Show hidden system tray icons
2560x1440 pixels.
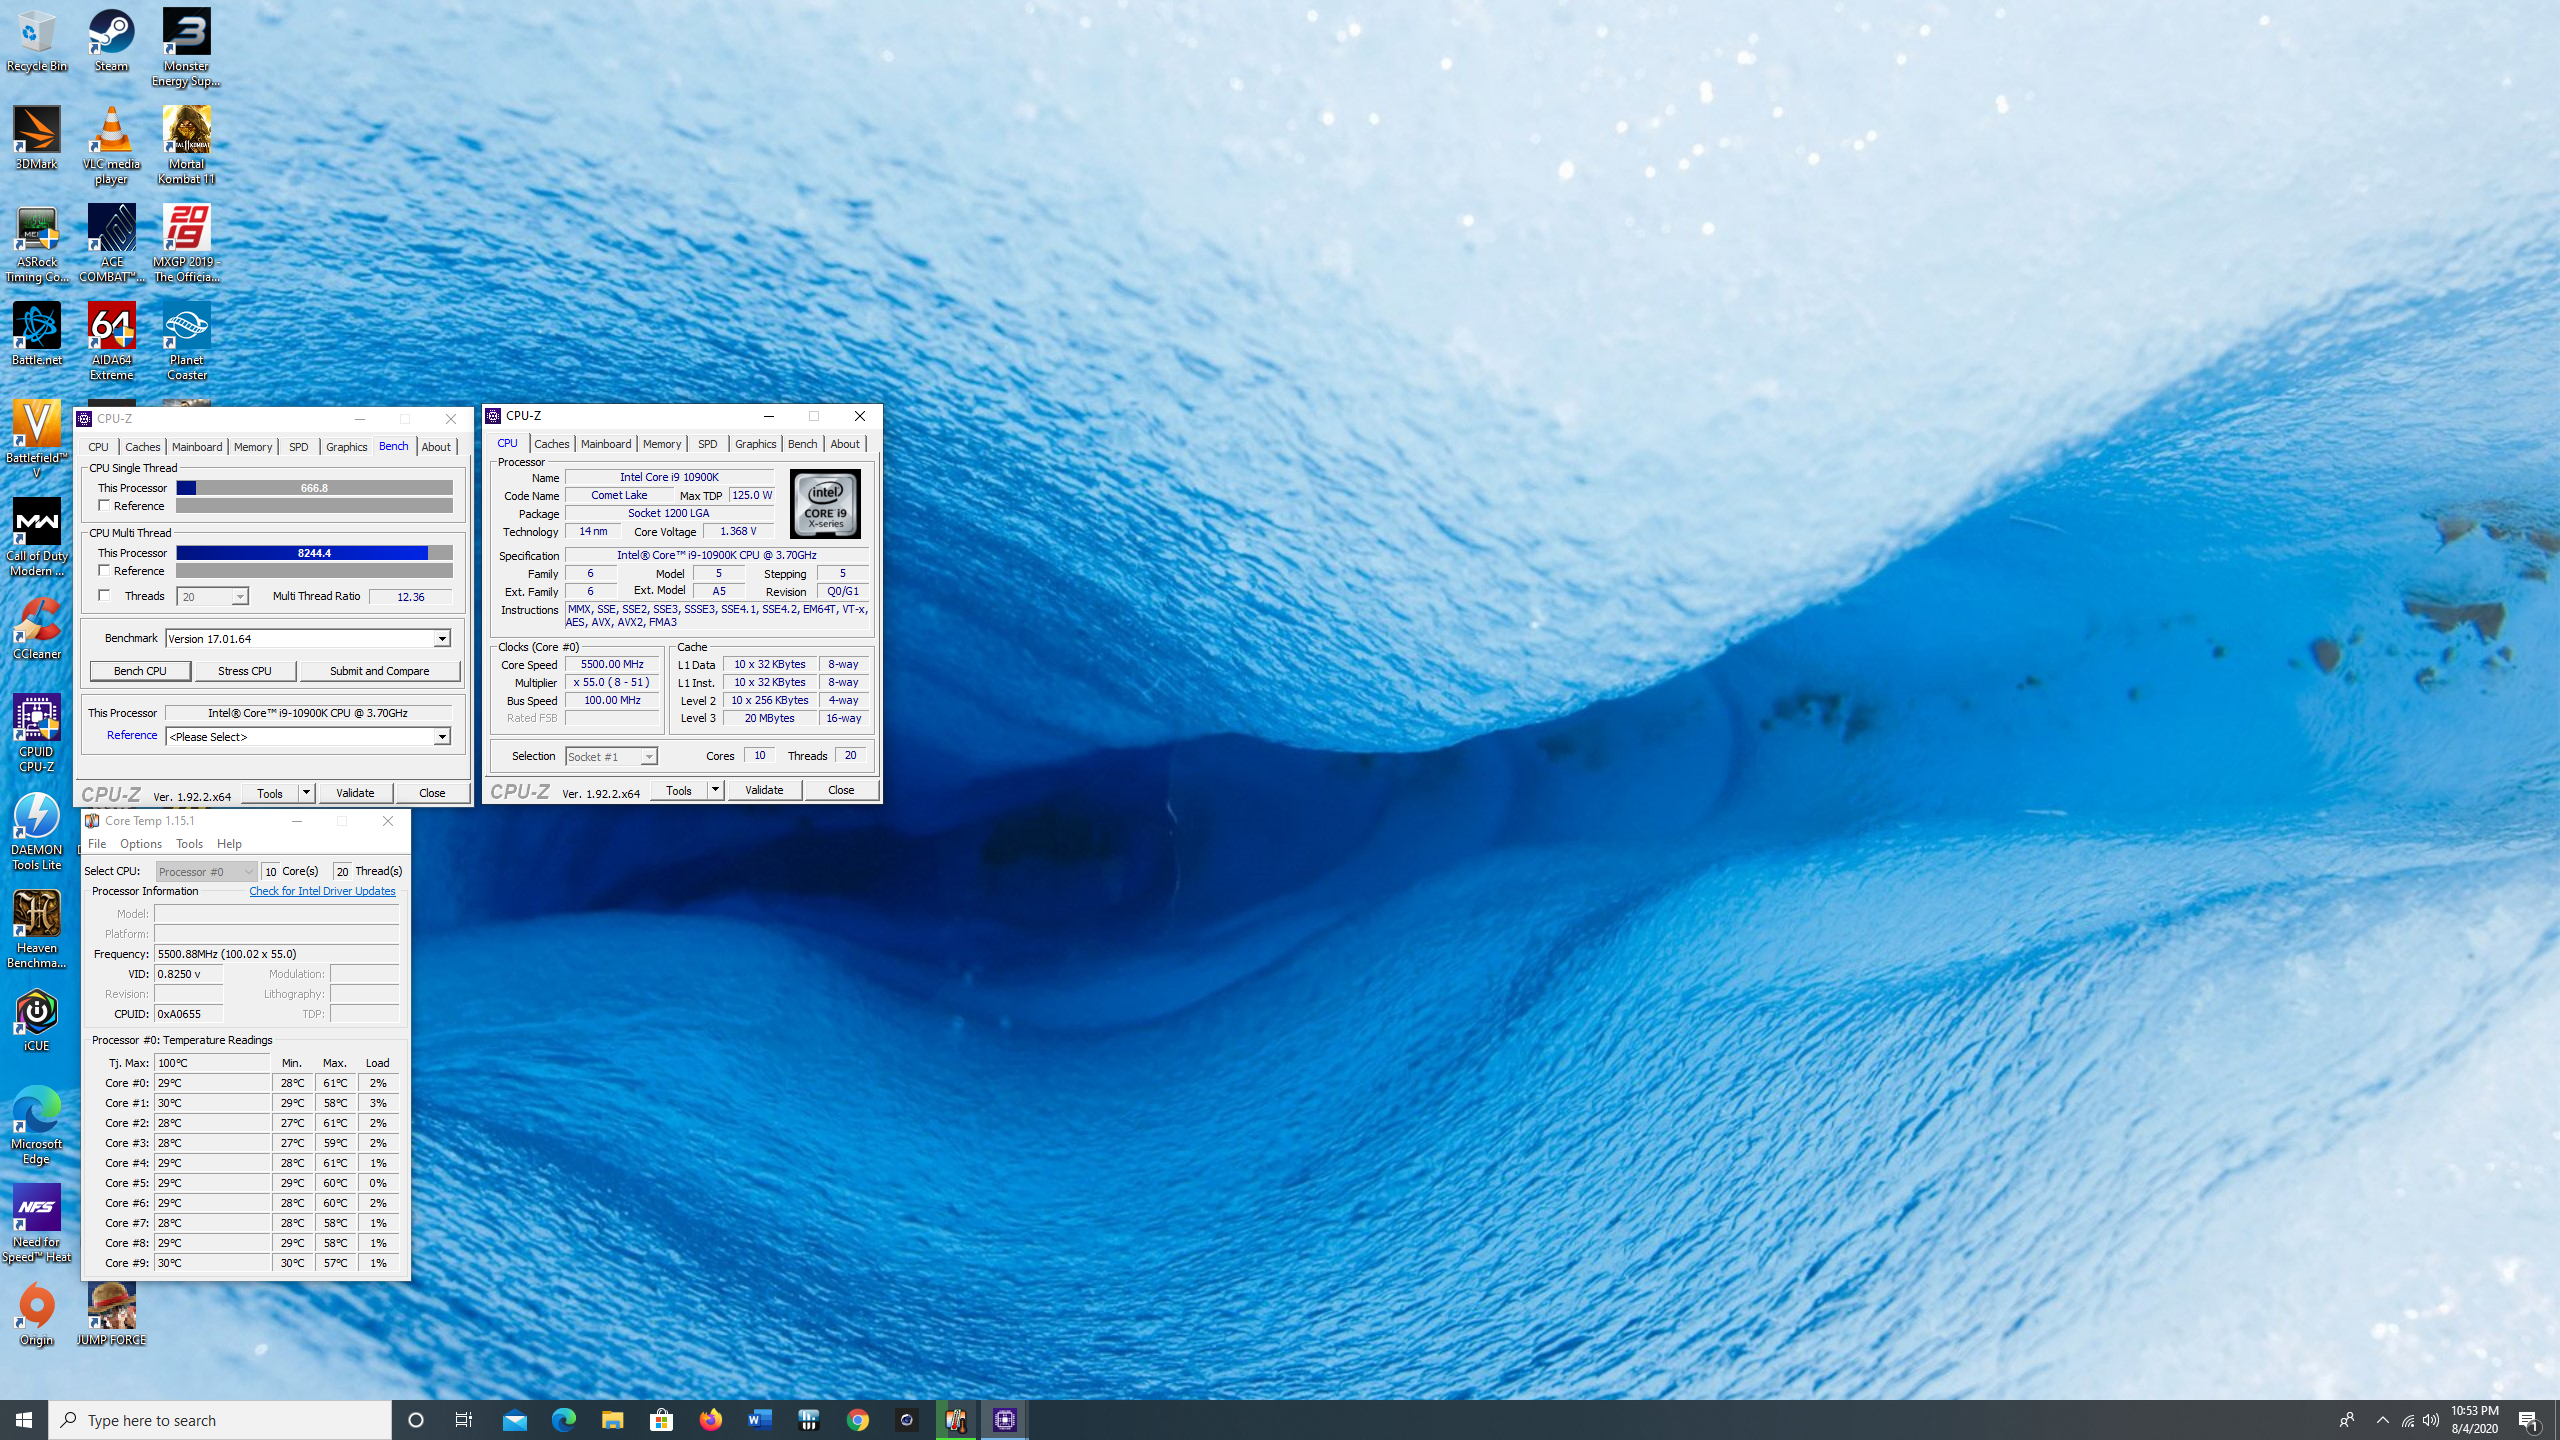(2382, 1419)
